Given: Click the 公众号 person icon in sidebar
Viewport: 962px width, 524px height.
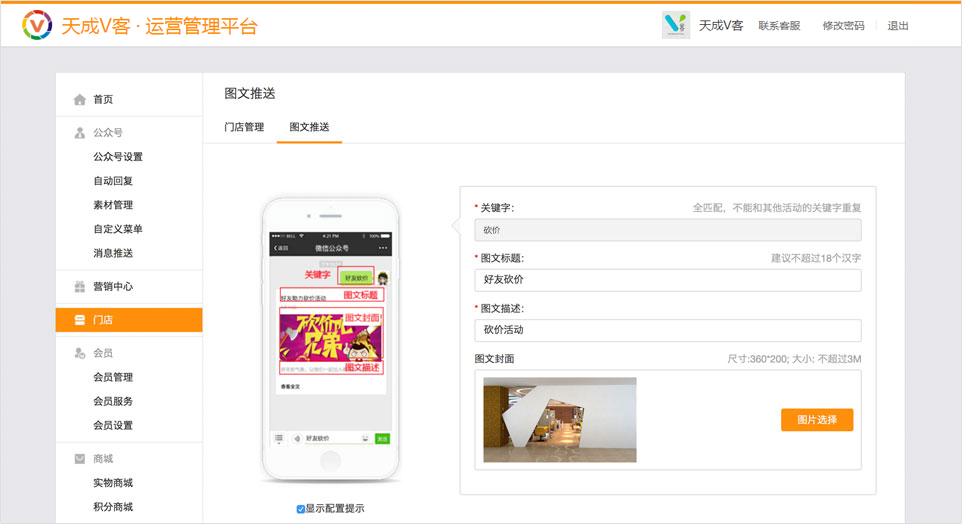Looking at the screenshot, I should point(80,133).
